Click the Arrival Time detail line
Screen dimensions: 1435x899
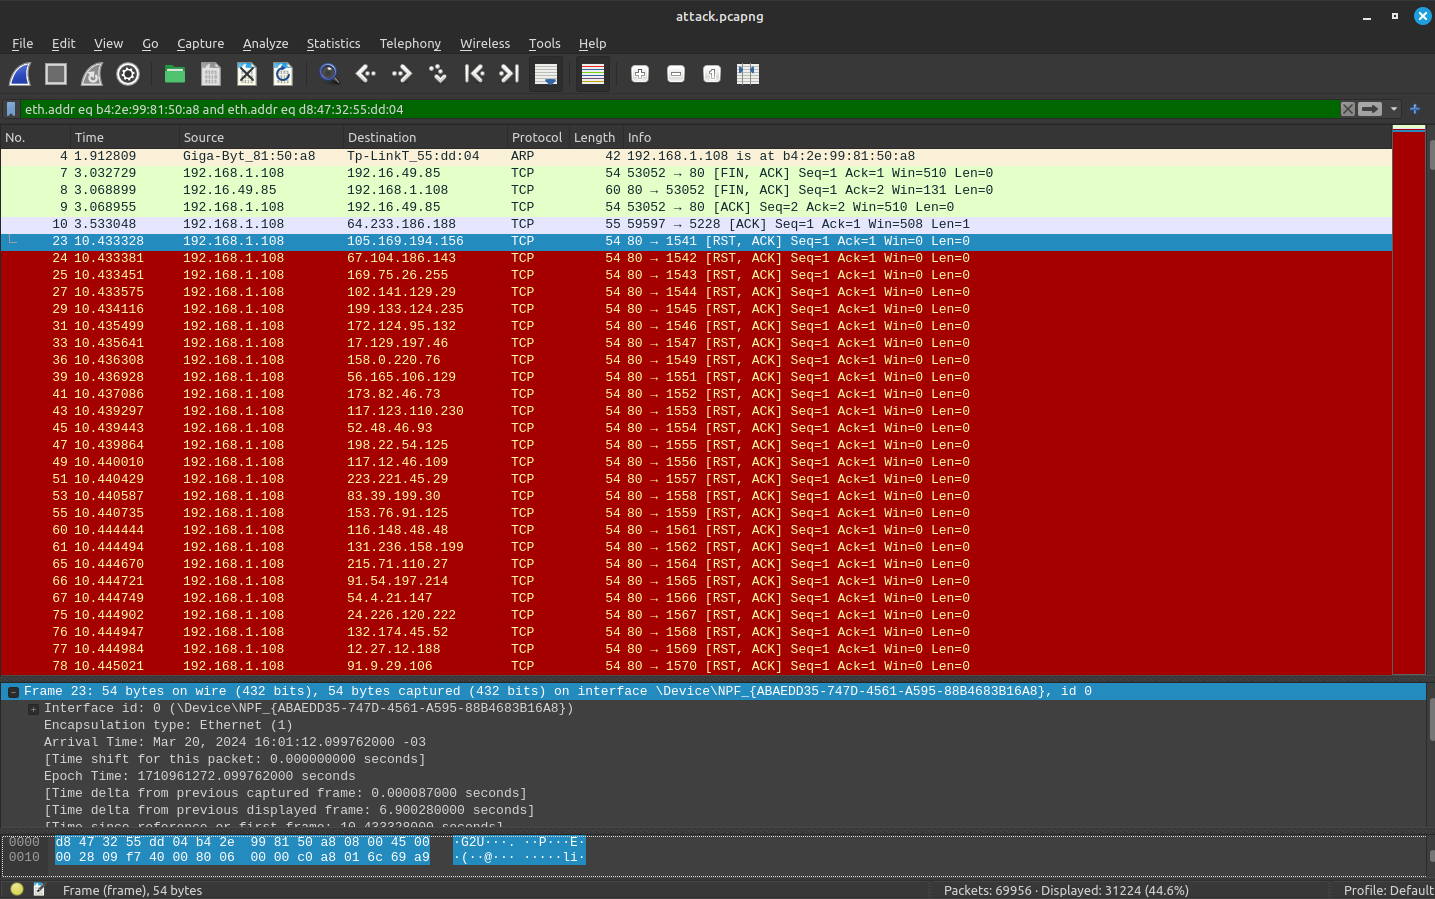click(x=235, y=743)
